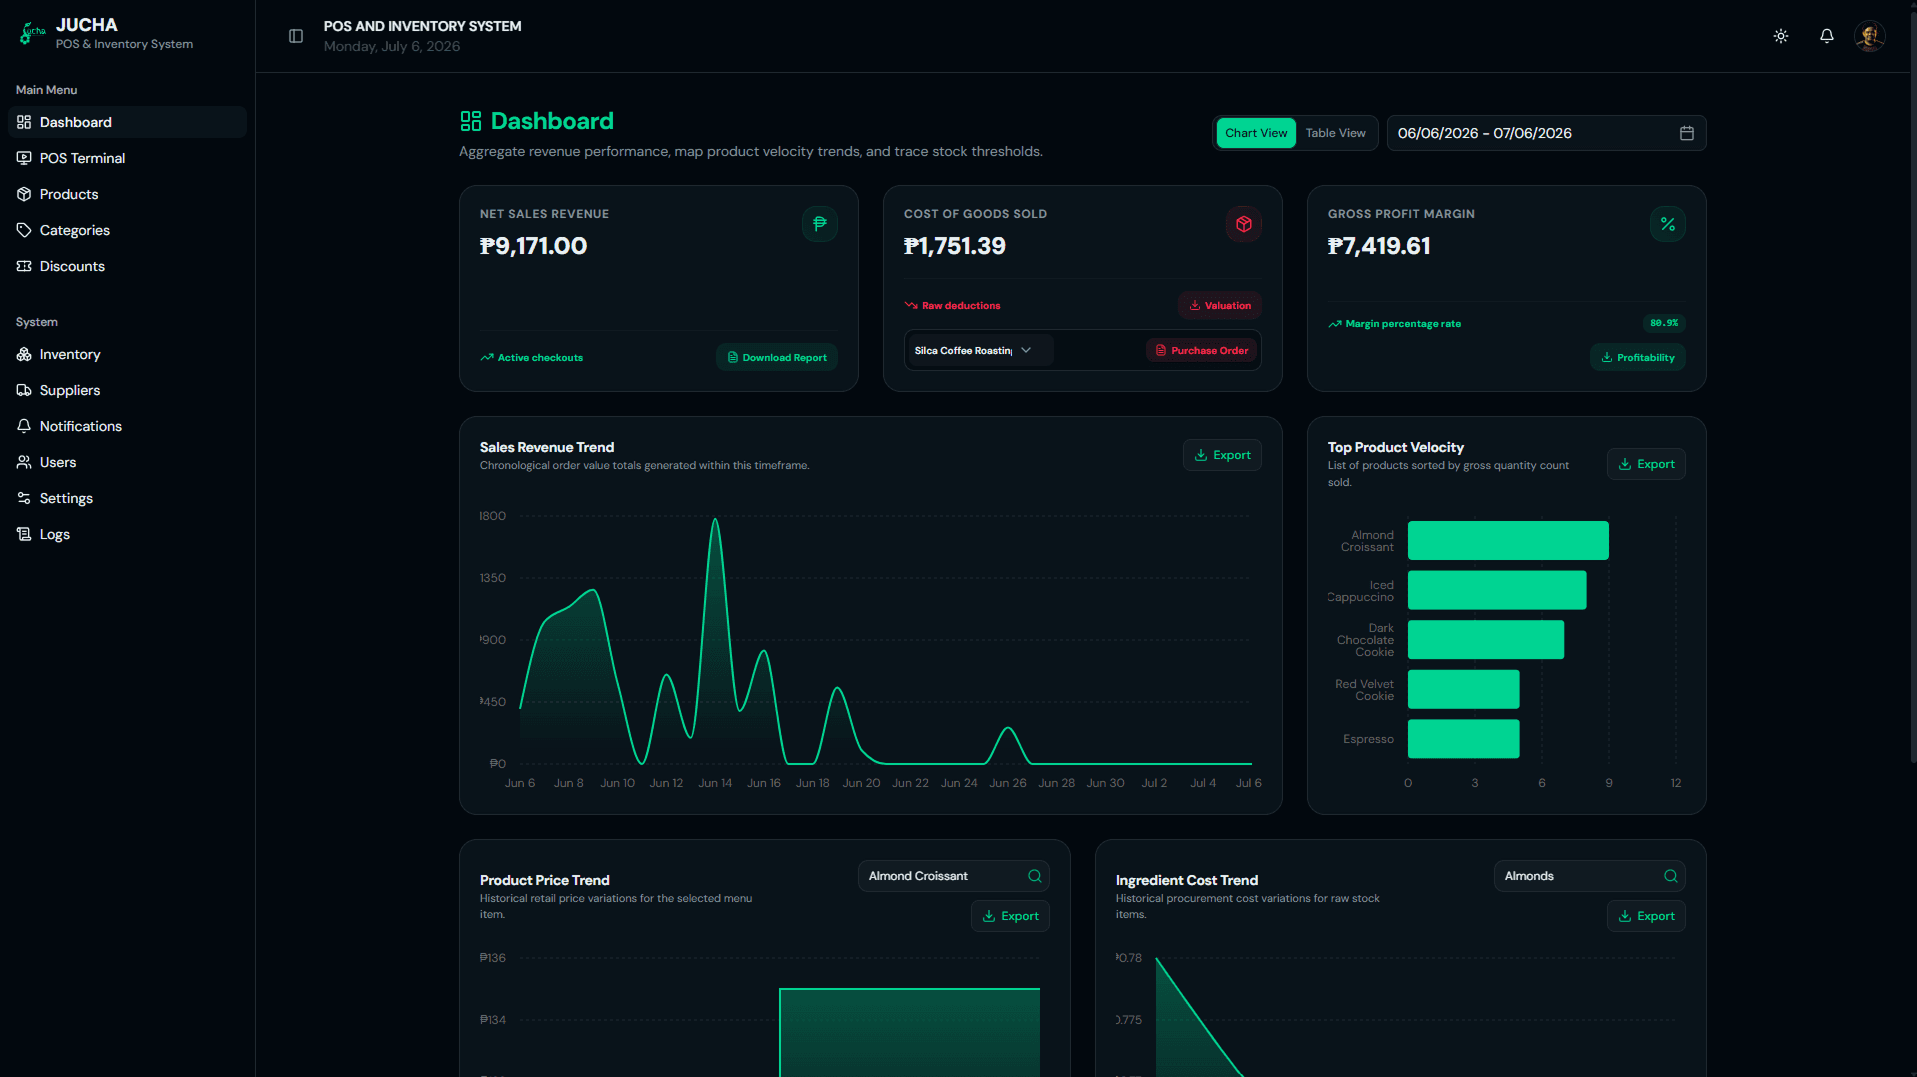
Task: Open Dashboard in the sidebar
Action: (127, 122)
